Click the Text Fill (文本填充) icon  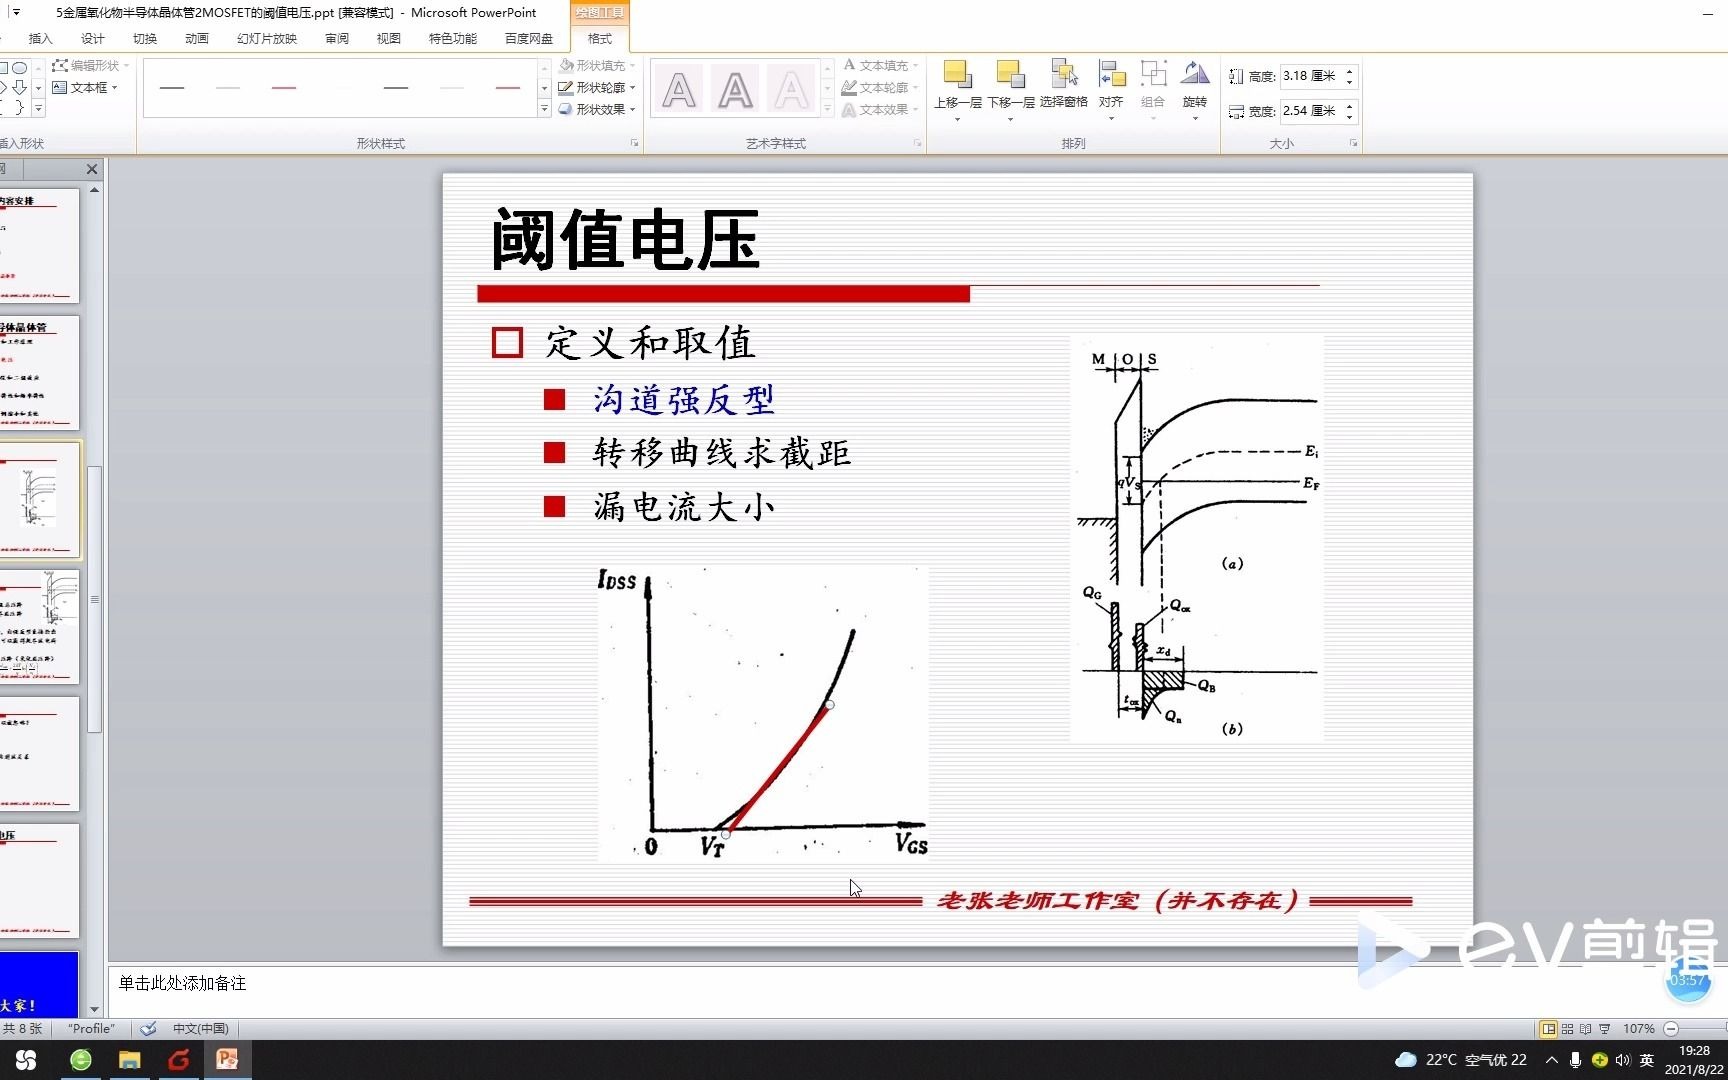pyautogui.click(x=849, y=65)
